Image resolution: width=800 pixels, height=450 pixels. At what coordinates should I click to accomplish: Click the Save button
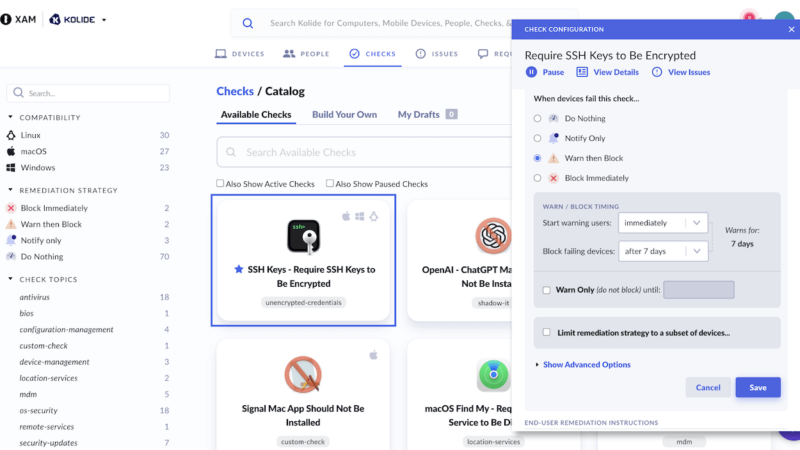click(x=758, y=387)
